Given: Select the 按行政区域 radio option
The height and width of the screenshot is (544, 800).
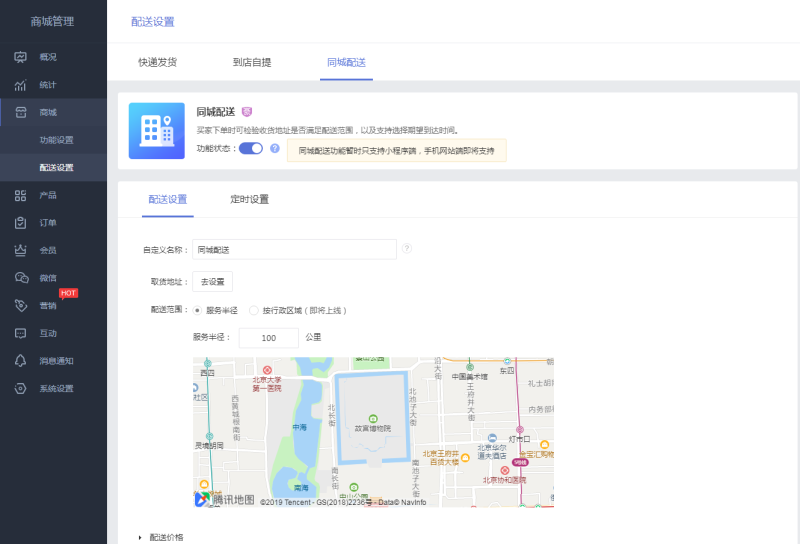Looking at the screenshot, I should tap(254, 310).
